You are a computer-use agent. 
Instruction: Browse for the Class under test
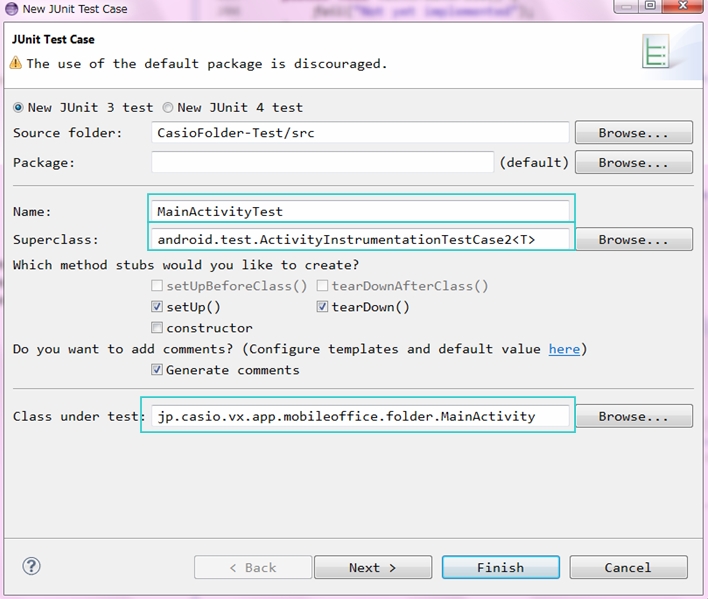(633, 416)
